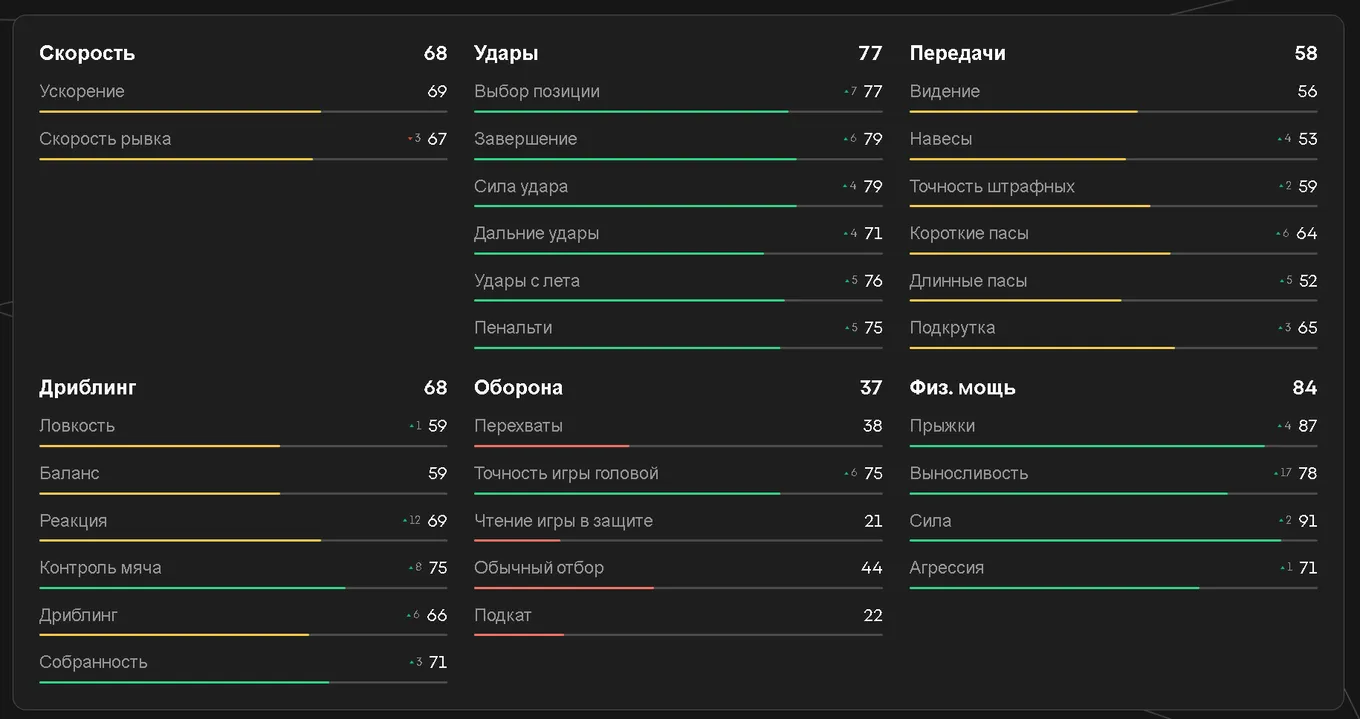Click the Завершение attribute label
This screenshot has width=1360, height=719.
coord(525,139)
